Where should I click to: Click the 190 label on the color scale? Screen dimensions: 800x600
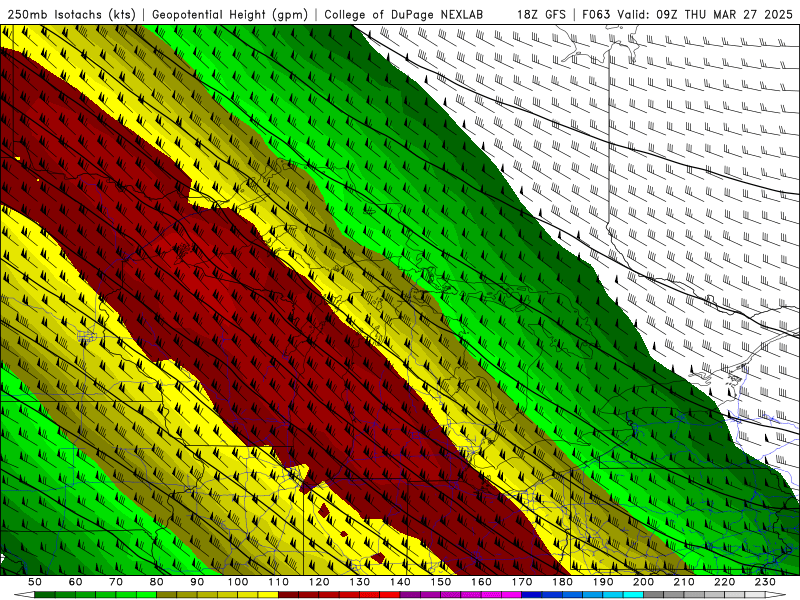(x=603, y=582)
